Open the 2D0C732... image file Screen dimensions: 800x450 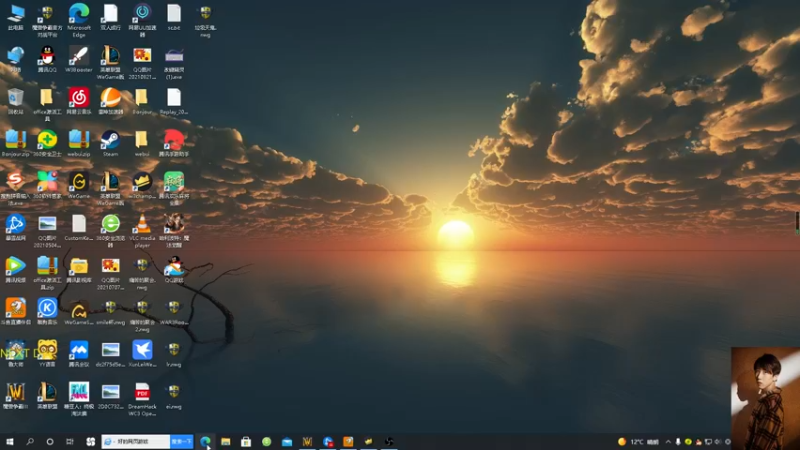[x=110, y=396]
